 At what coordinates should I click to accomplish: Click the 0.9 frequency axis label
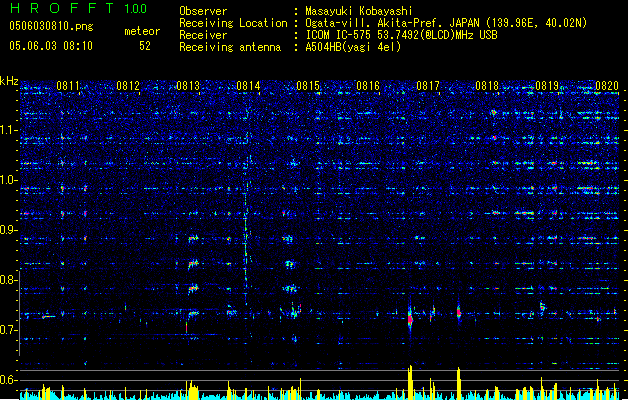[9, 230]
